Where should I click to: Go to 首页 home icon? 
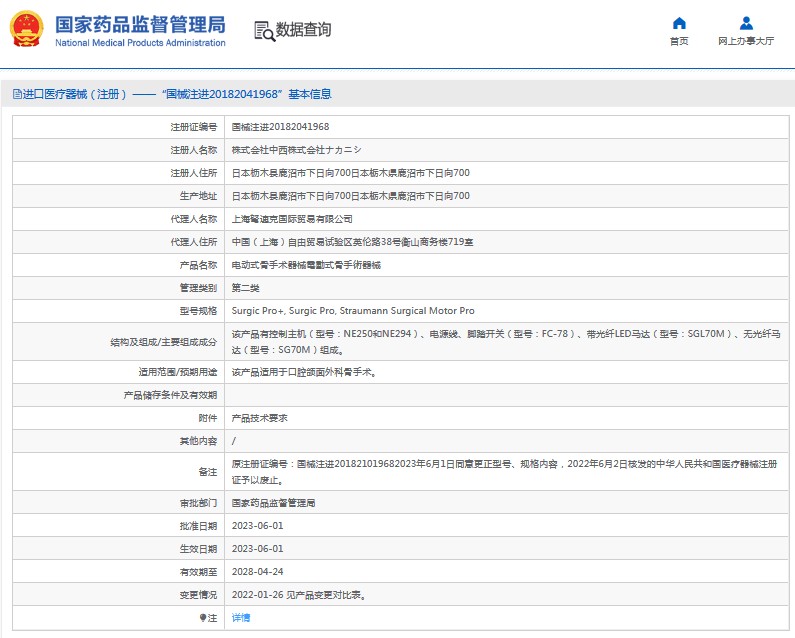679,23
